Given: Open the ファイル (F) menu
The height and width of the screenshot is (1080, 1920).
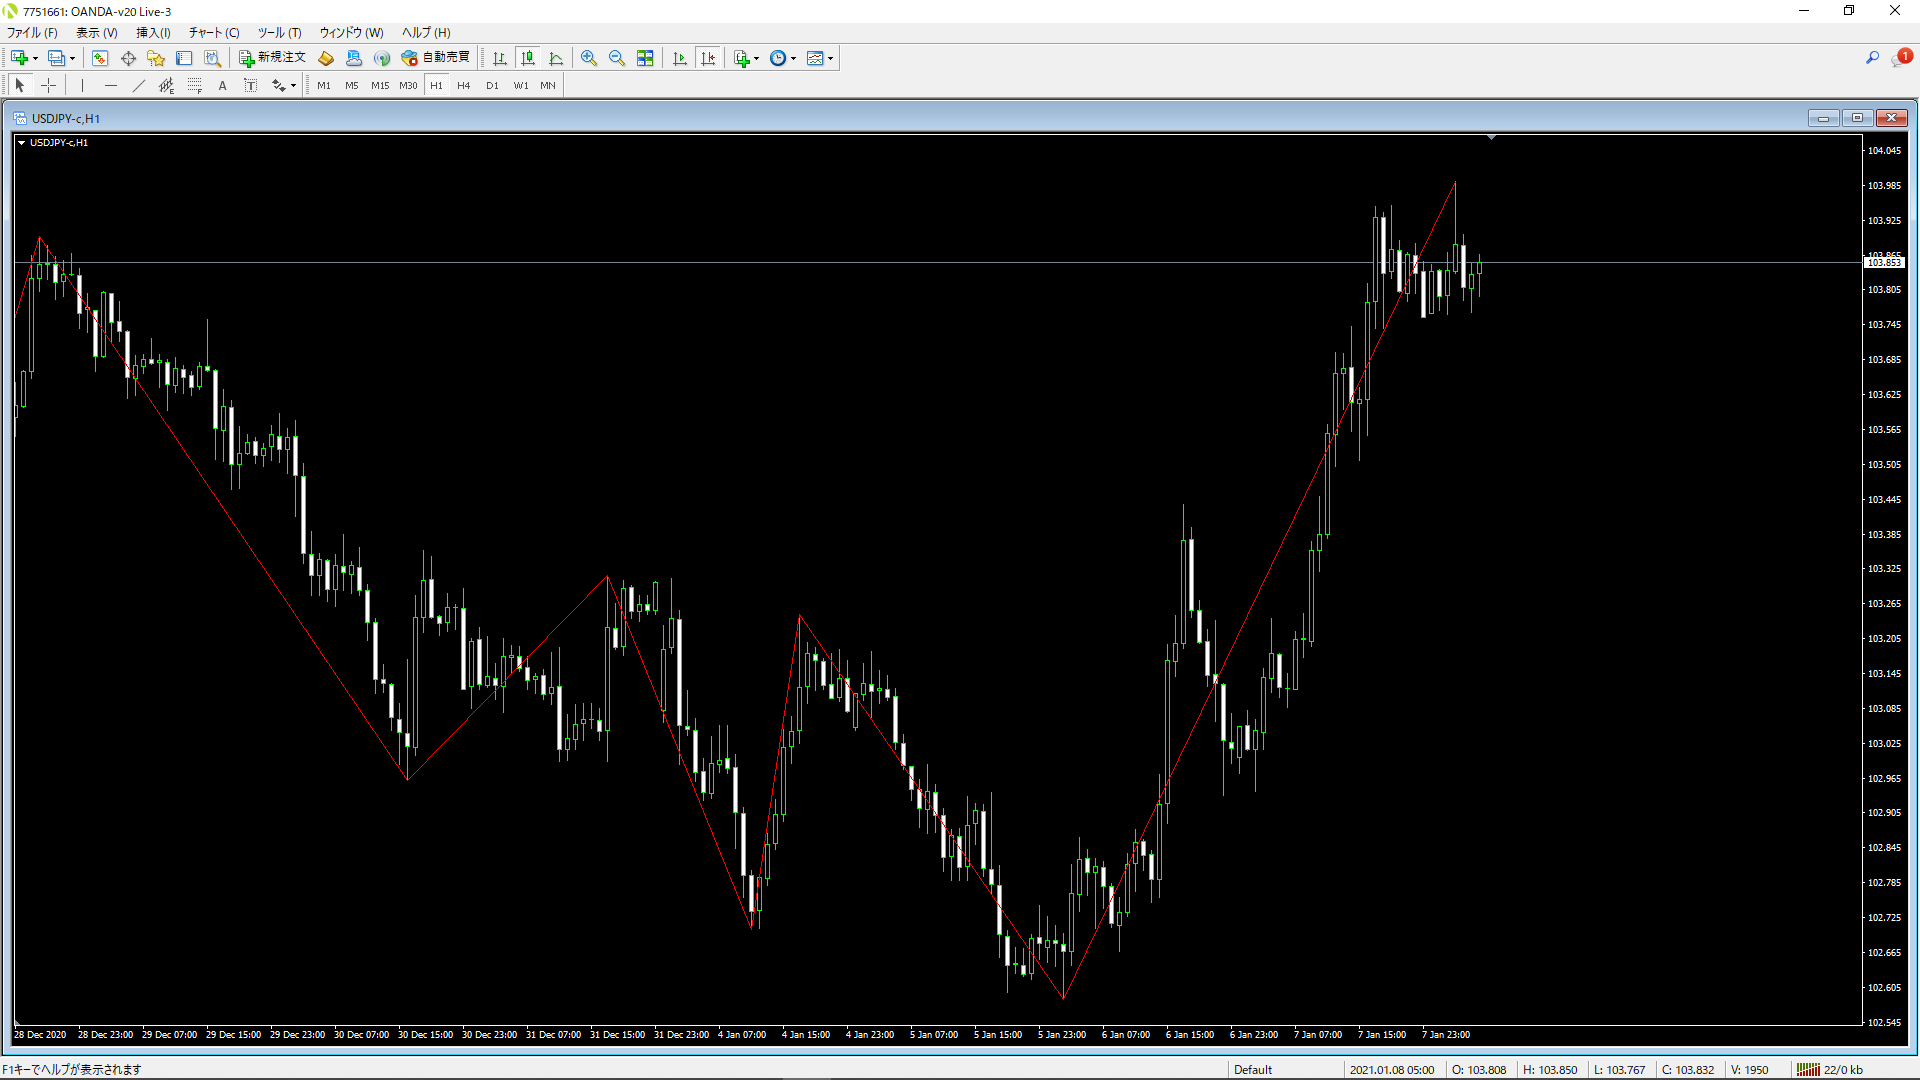Looking at the screenshot, I should click(32, 32).
